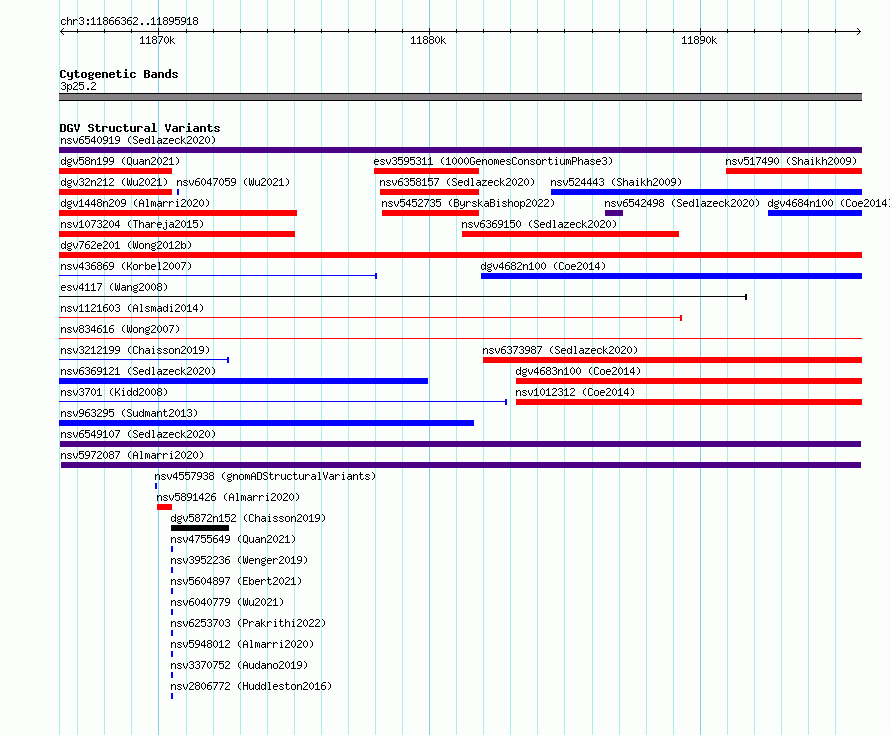This screenshot has width=890, height=735.
Task: Click the 11890k ruler label
Action: [x=699, y=40]
